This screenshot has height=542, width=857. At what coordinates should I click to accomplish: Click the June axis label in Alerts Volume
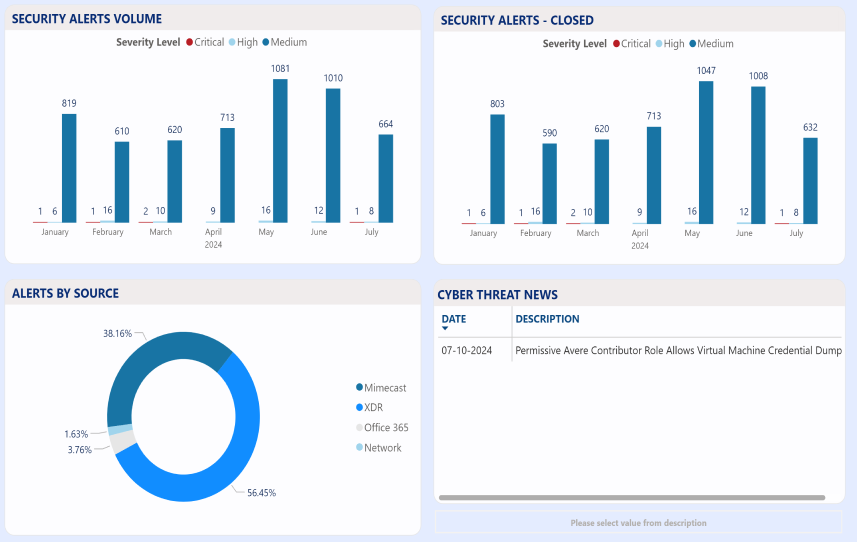(319, 232)
